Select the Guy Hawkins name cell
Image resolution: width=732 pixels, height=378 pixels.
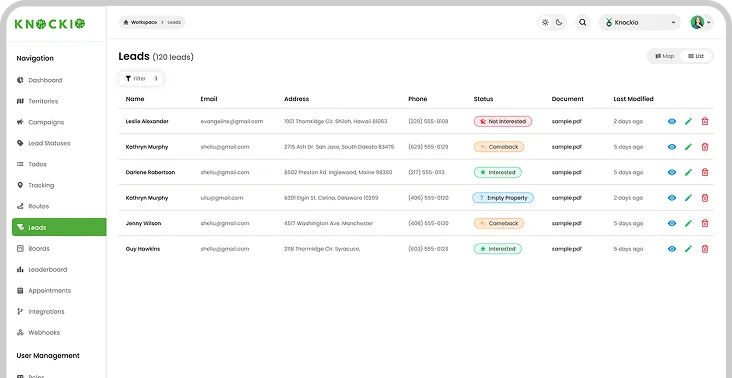tap(143, 249)
